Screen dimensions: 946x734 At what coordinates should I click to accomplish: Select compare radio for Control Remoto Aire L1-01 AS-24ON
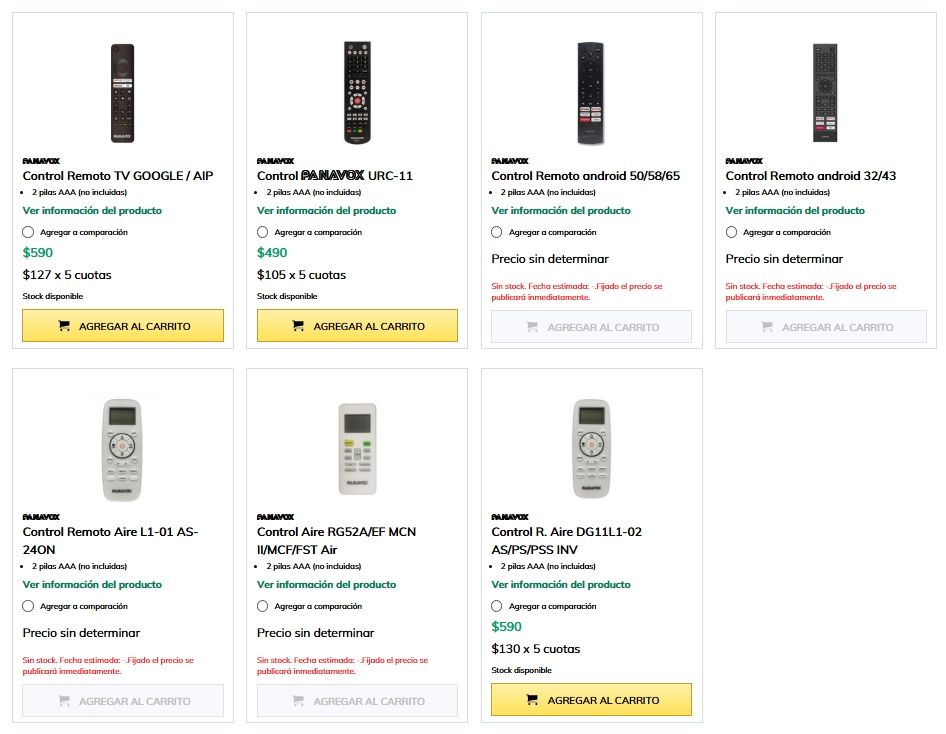29,606
